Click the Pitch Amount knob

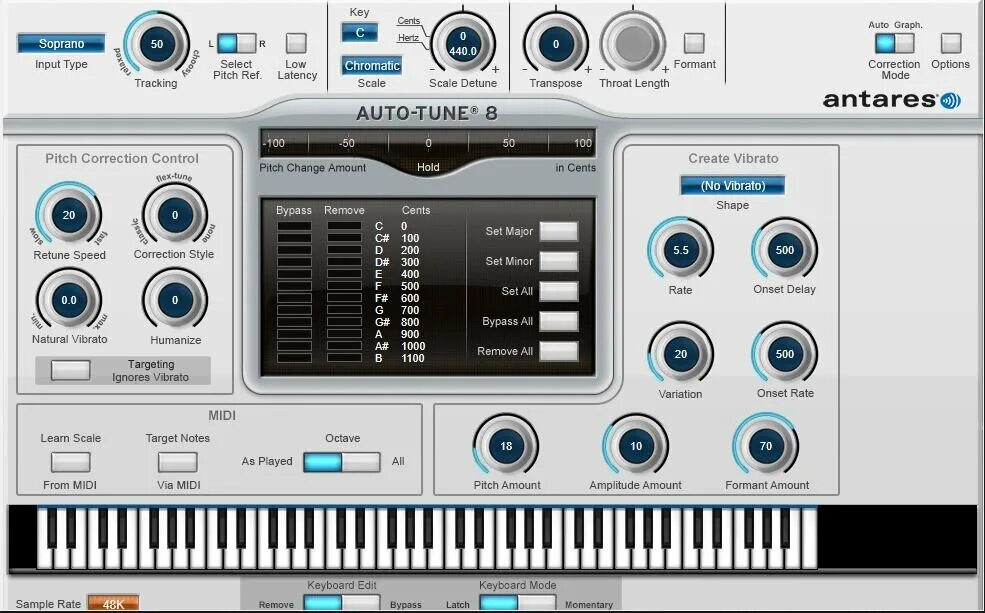tap(506, 446)
